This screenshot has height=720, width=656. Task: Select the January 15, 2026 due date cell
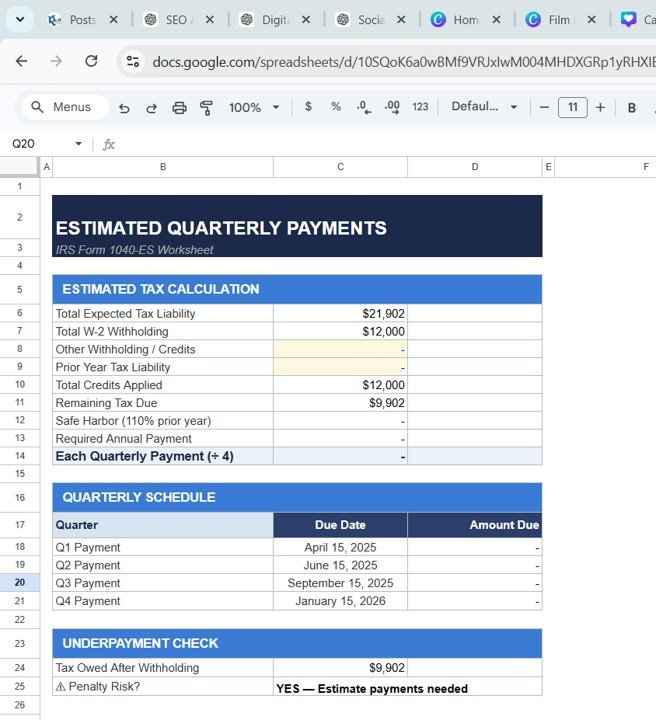point(340,601)
